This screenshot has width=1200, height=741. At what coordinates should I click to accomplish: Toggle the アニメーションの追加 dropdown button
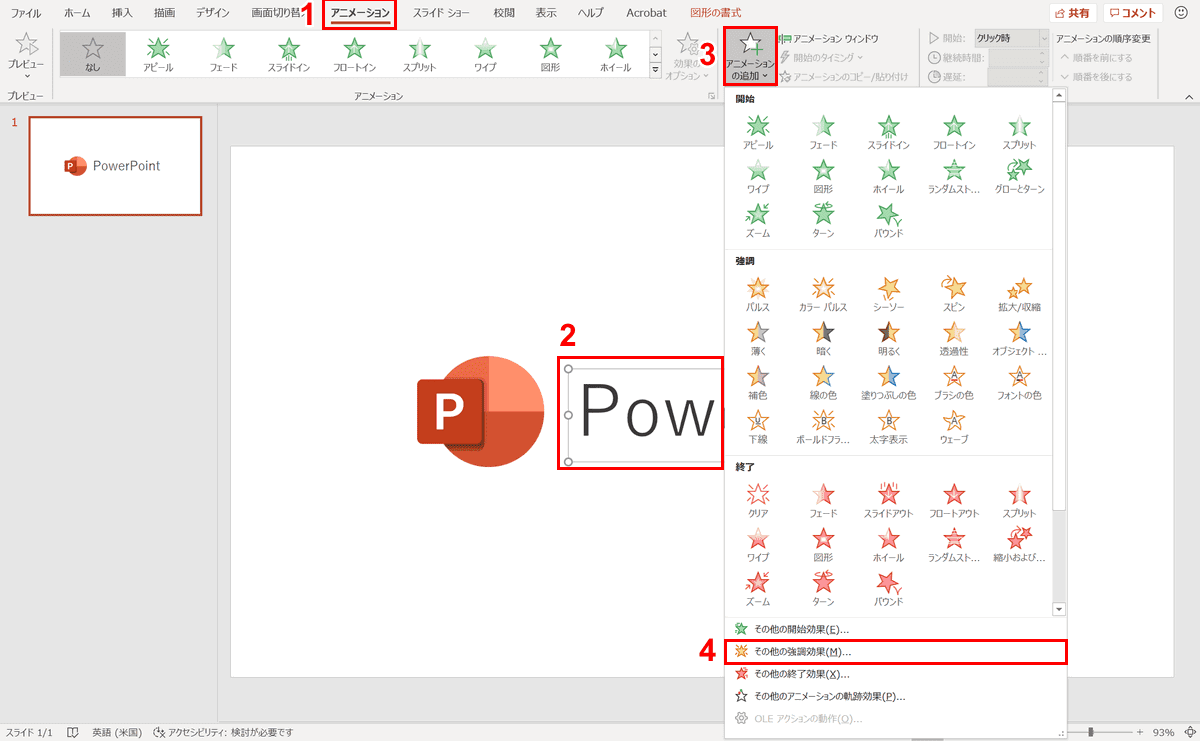(x=750, y=57)
